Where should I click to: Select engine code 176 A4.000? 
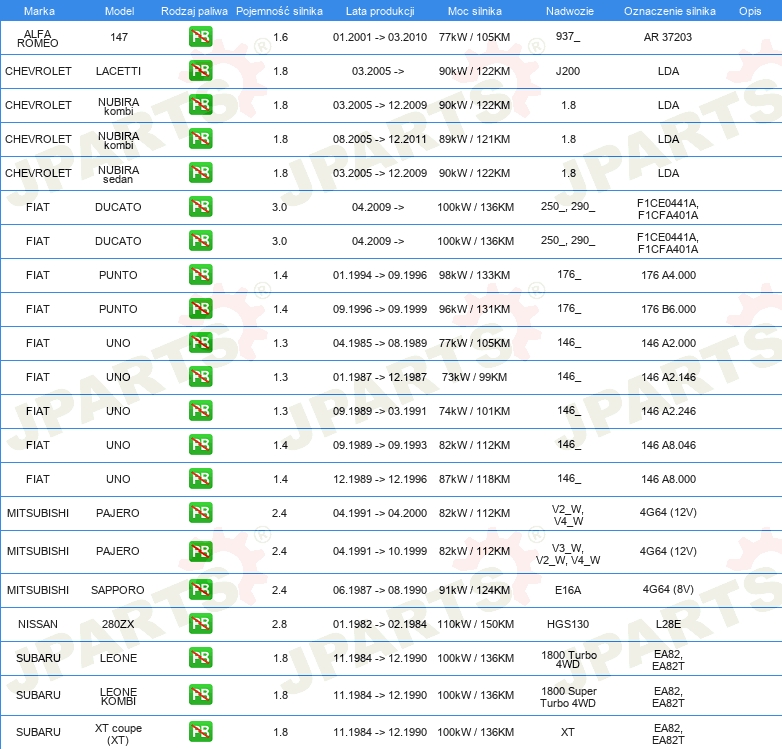pyautogui.click(x=668, y=275)
